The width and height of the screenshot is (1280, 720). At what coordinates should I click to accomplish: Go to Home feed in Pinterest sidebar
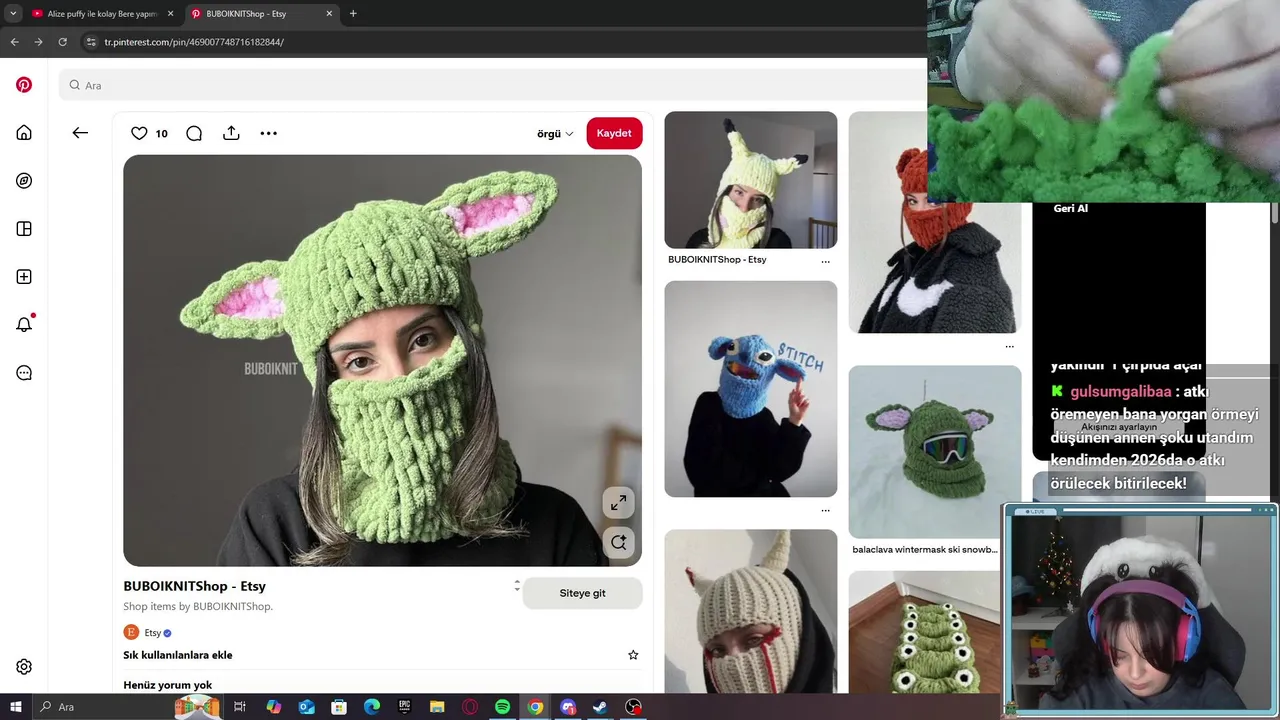(x=24, y=133)
